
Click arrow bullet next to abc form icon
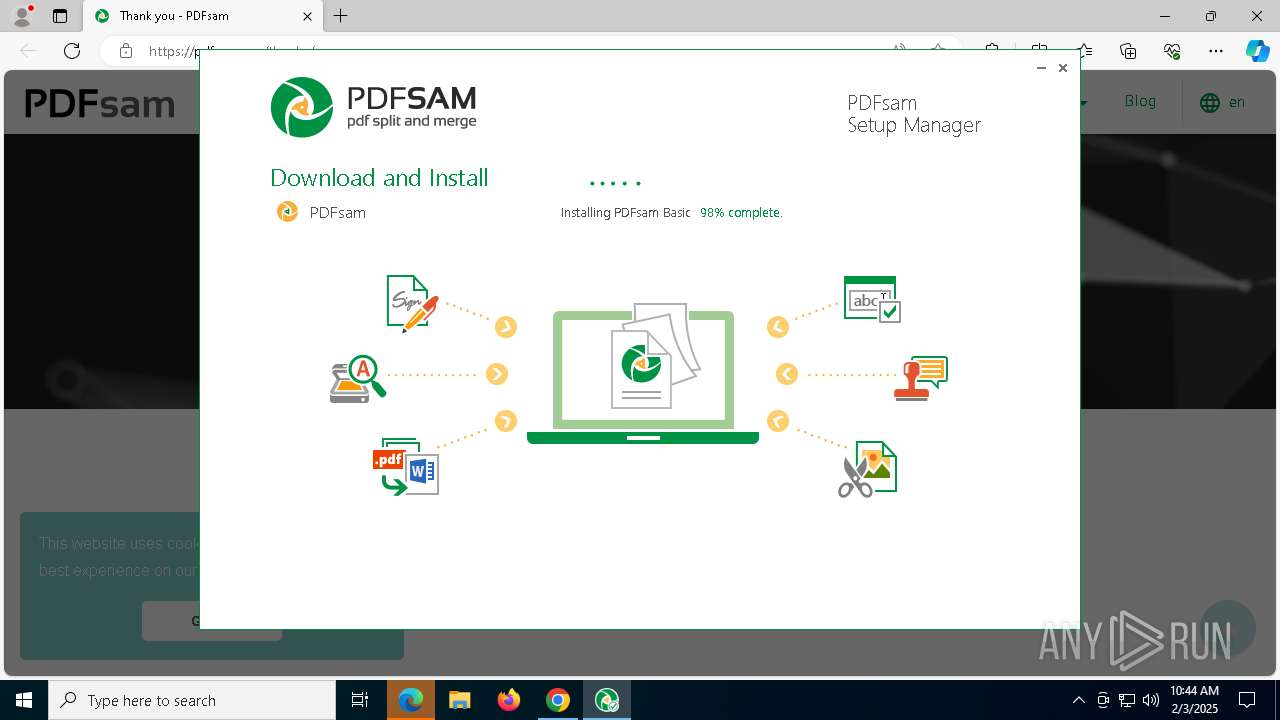(778, 327)
